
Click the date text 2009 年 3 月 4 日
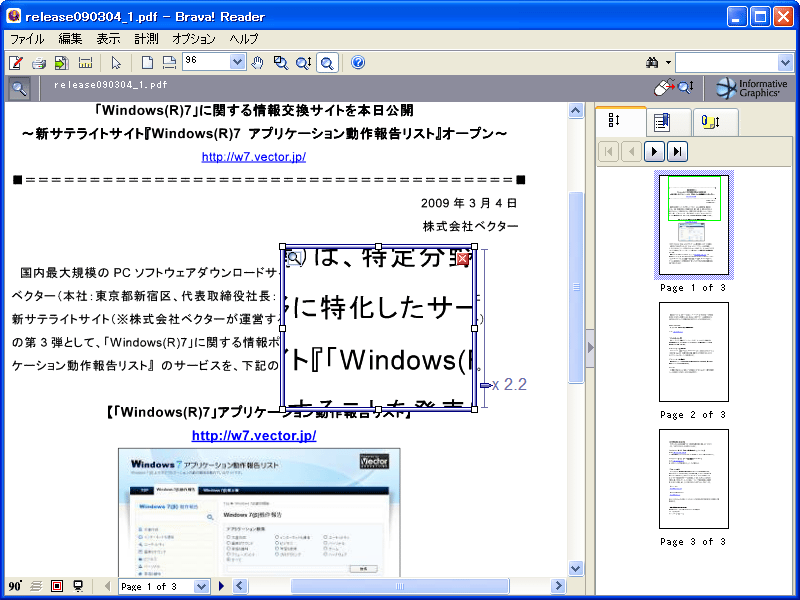469,203
